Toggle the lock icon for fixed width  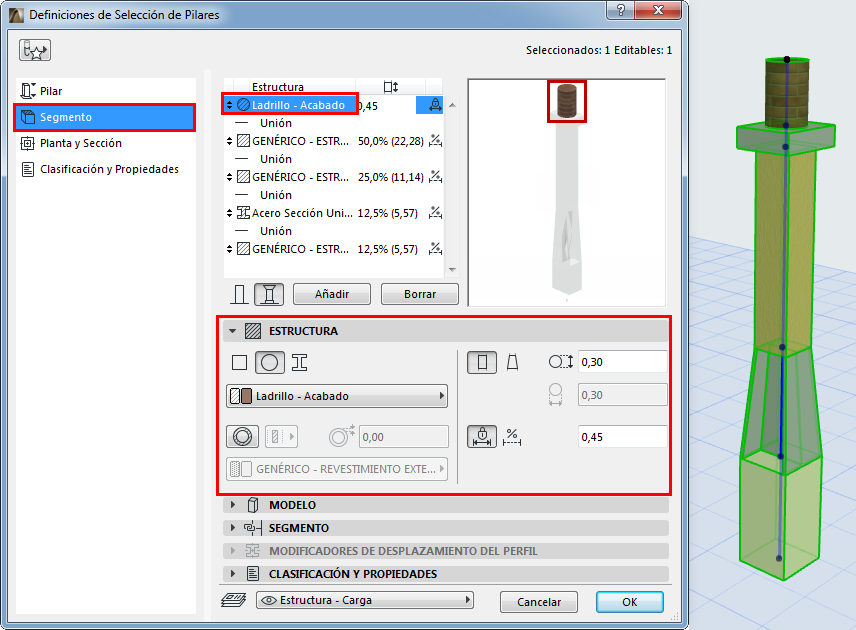point(483,436)
